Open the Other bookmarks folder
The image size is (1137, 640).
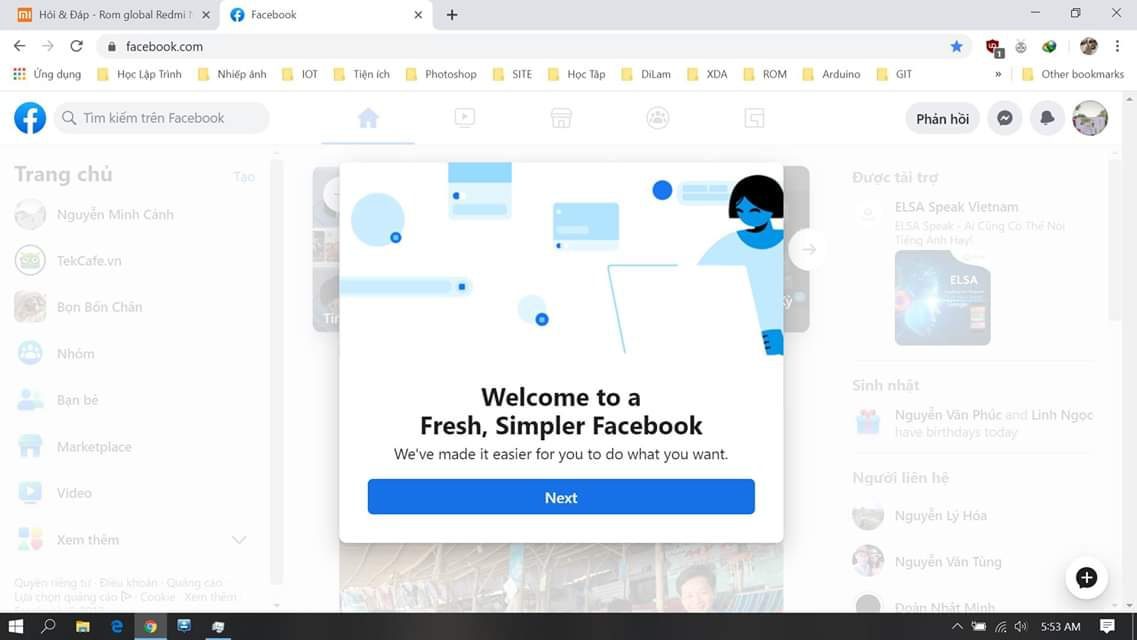coord(1072,74)
